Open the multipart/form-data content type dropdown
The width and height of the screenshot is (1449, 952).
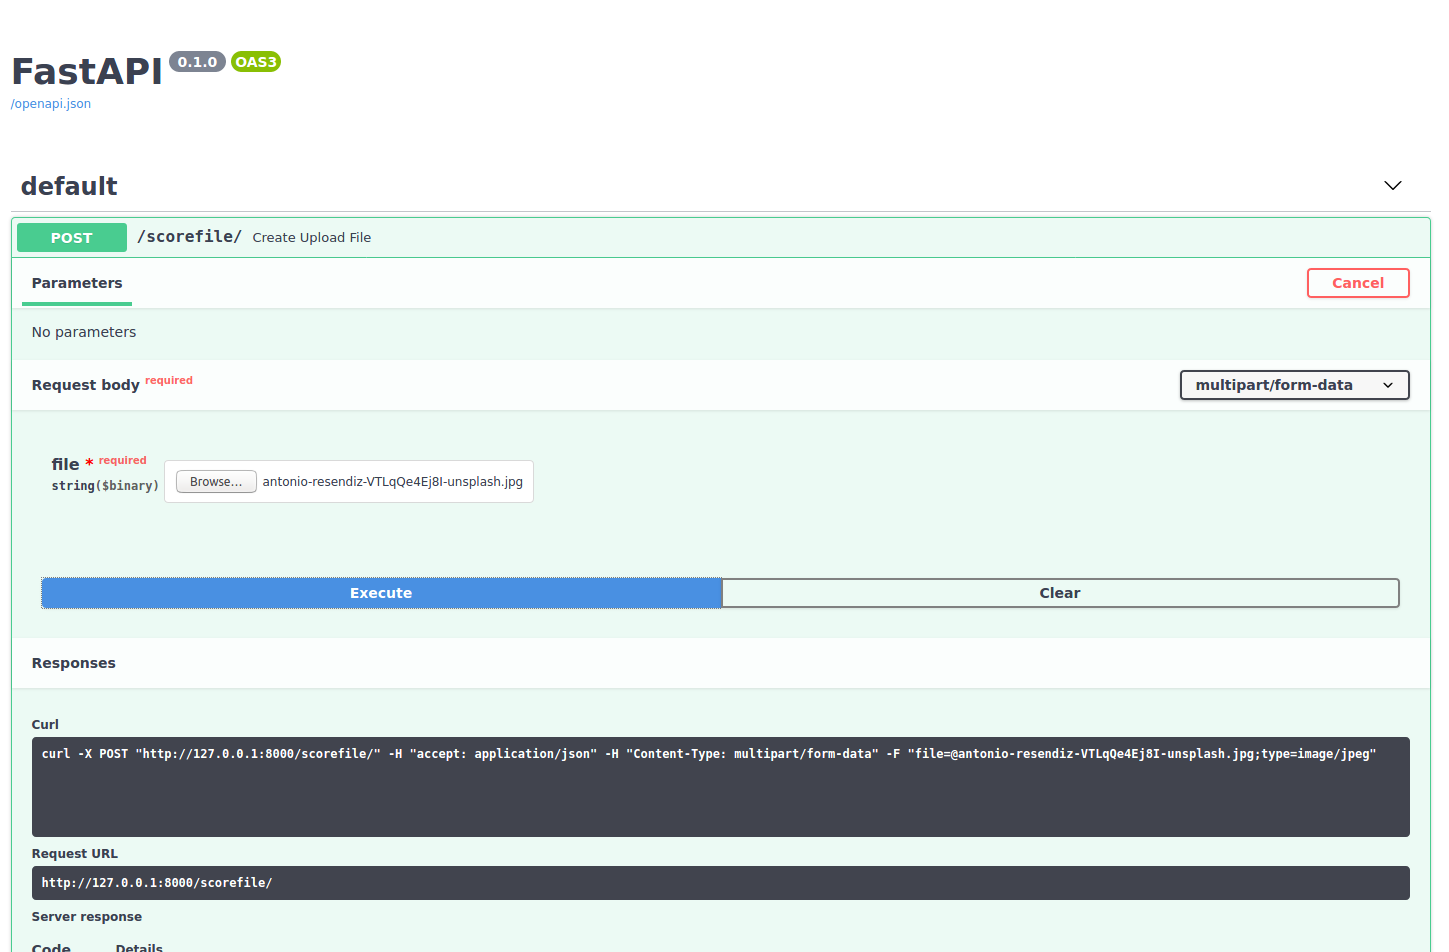1294,385
